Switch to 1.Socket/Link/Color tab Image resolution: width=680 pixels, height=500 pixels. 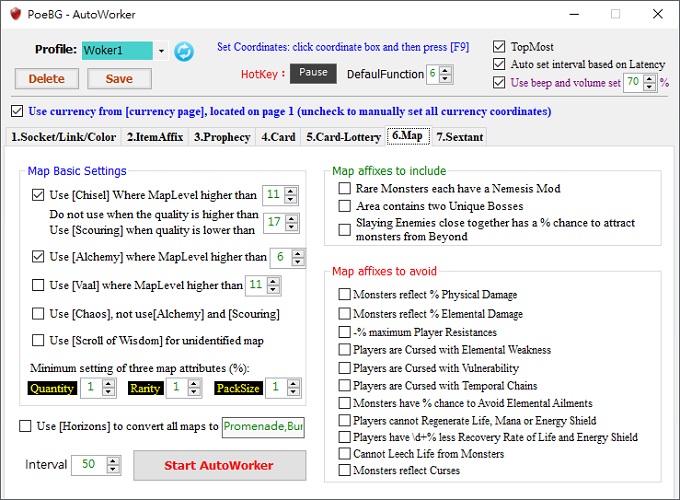coord(63,137)
